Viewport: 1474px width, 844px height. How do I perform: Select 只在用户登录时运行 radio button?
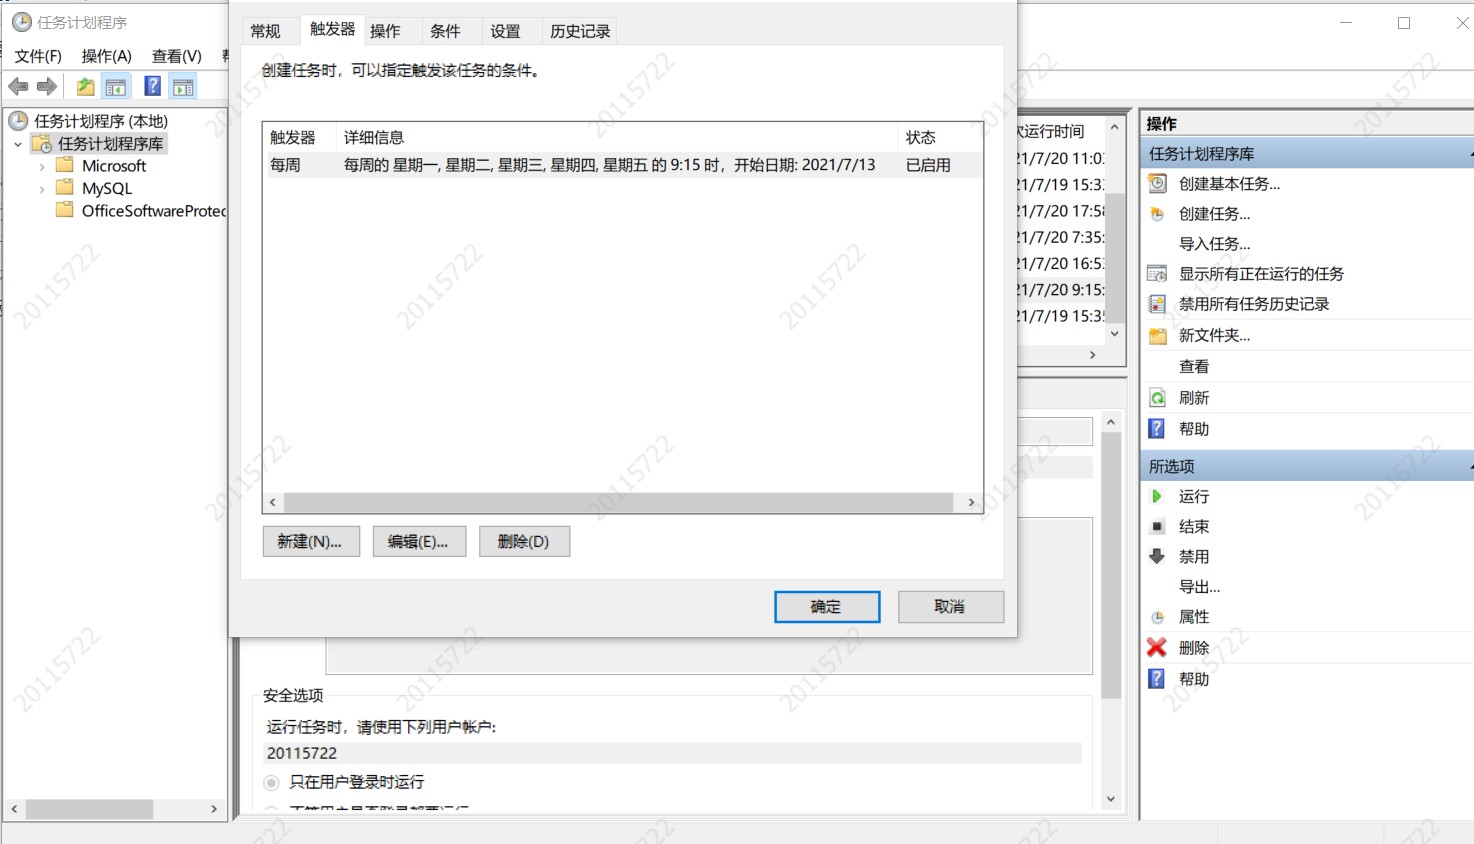(x=272, y=782)
